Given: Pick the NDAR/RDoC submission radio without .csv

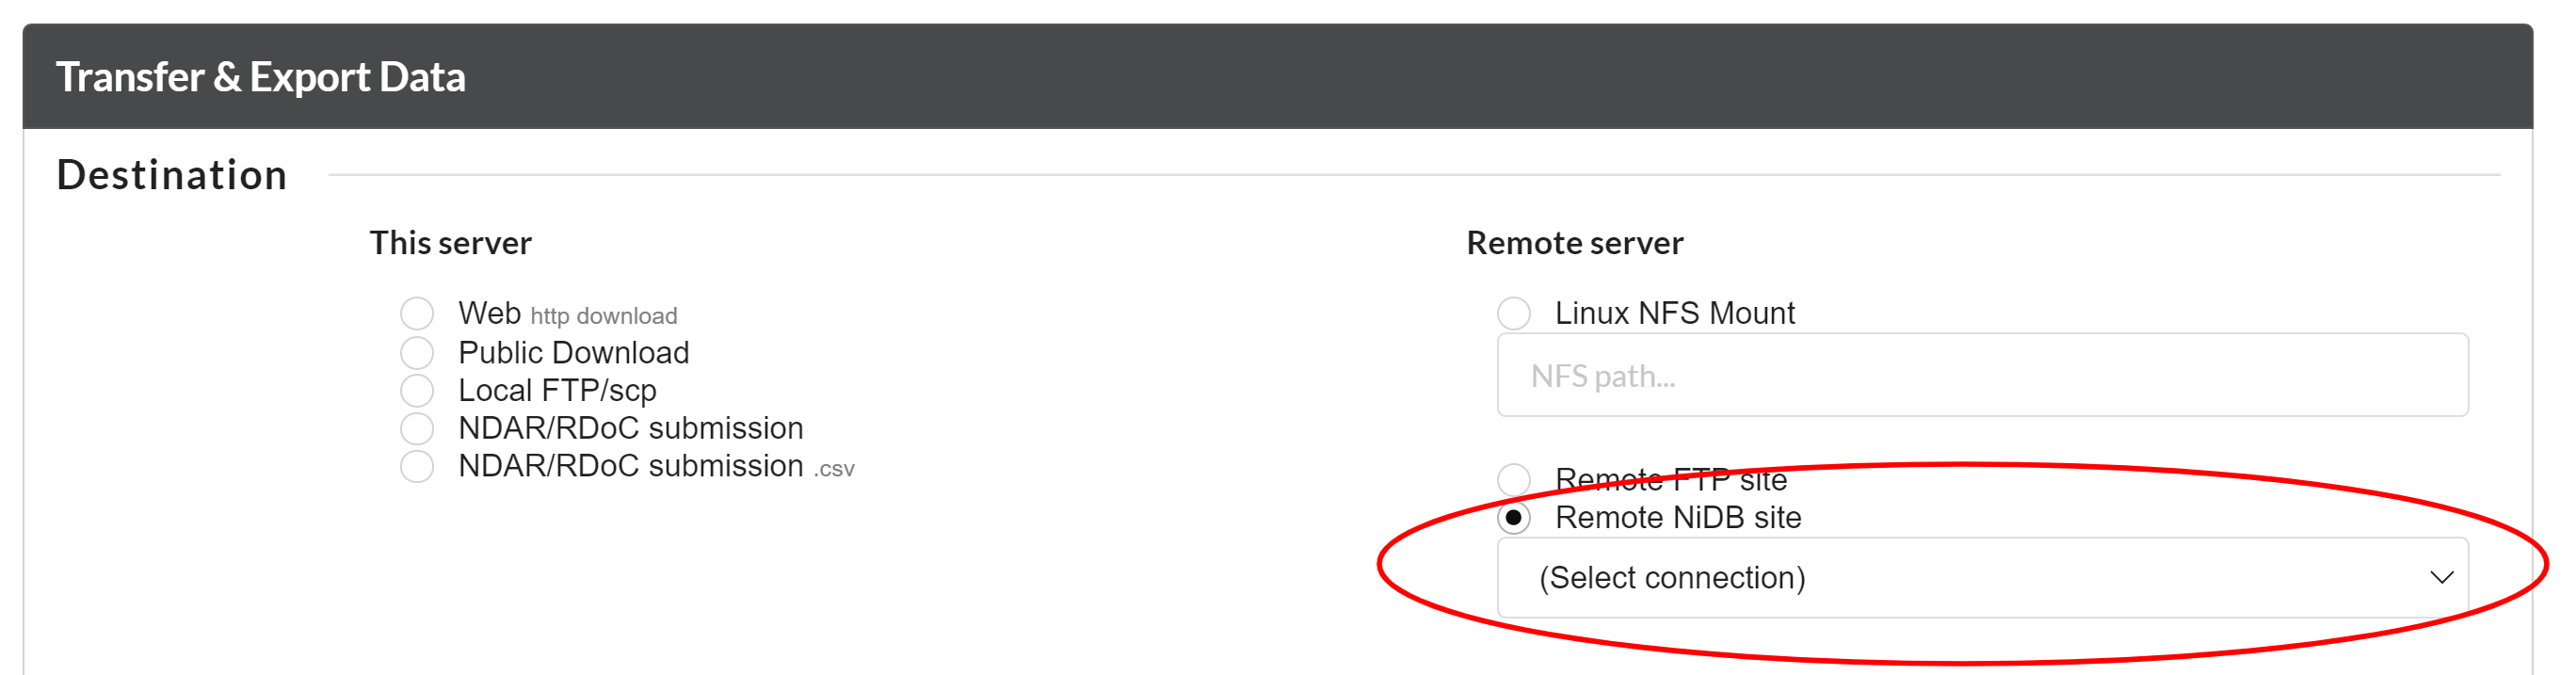Looking at the screenshot, I should [x=417, y=428].
